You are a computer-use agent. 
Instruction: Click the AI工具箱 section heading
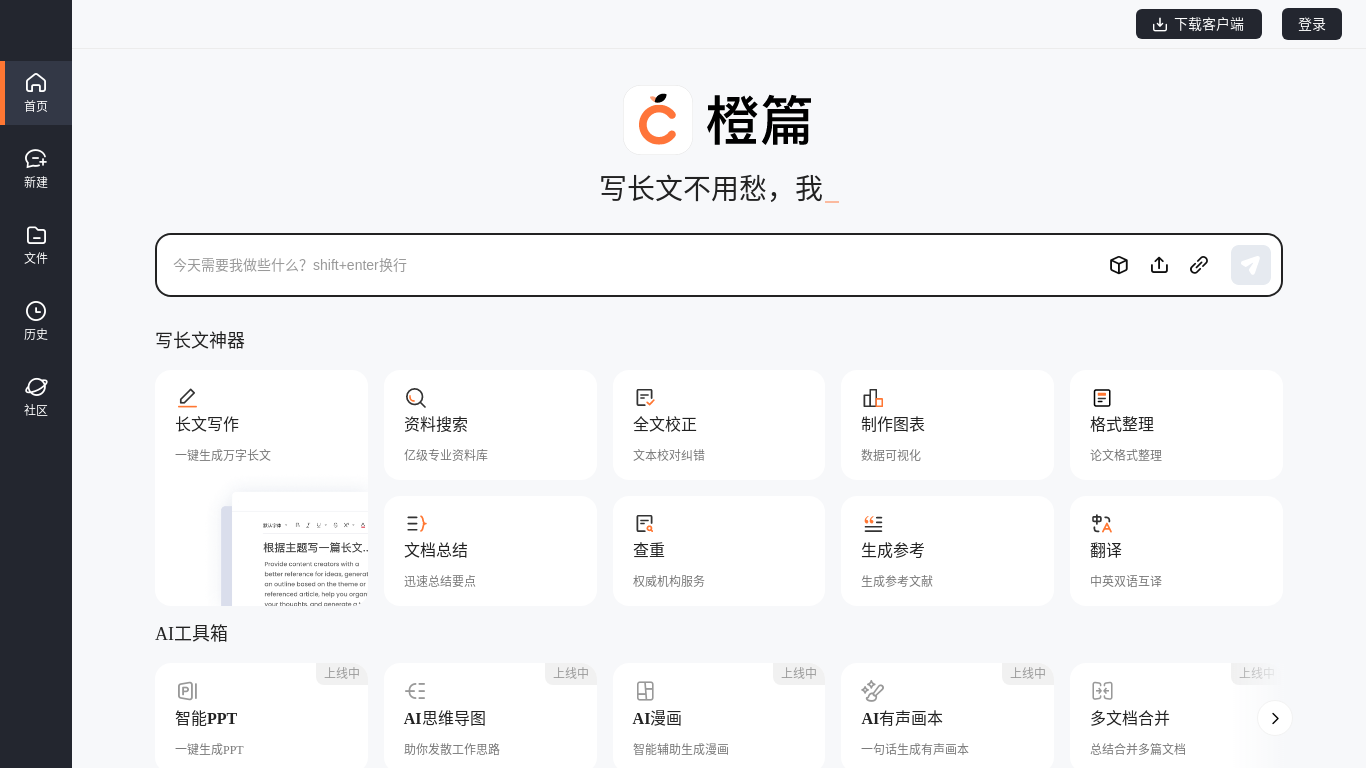192,633
